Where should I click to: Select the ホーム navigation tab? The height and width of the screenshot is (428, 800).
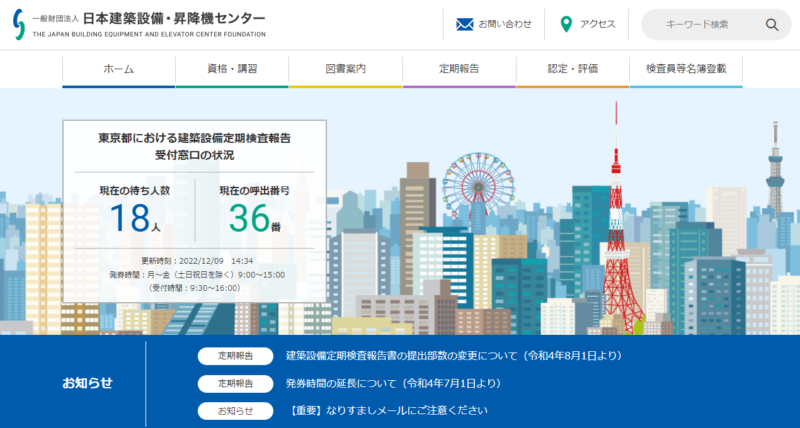point(119,69)
